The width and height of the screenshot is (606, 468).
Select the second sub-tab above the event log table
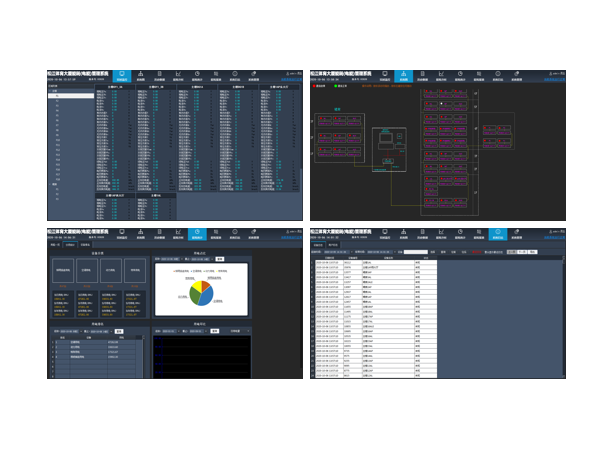[332, 244]
